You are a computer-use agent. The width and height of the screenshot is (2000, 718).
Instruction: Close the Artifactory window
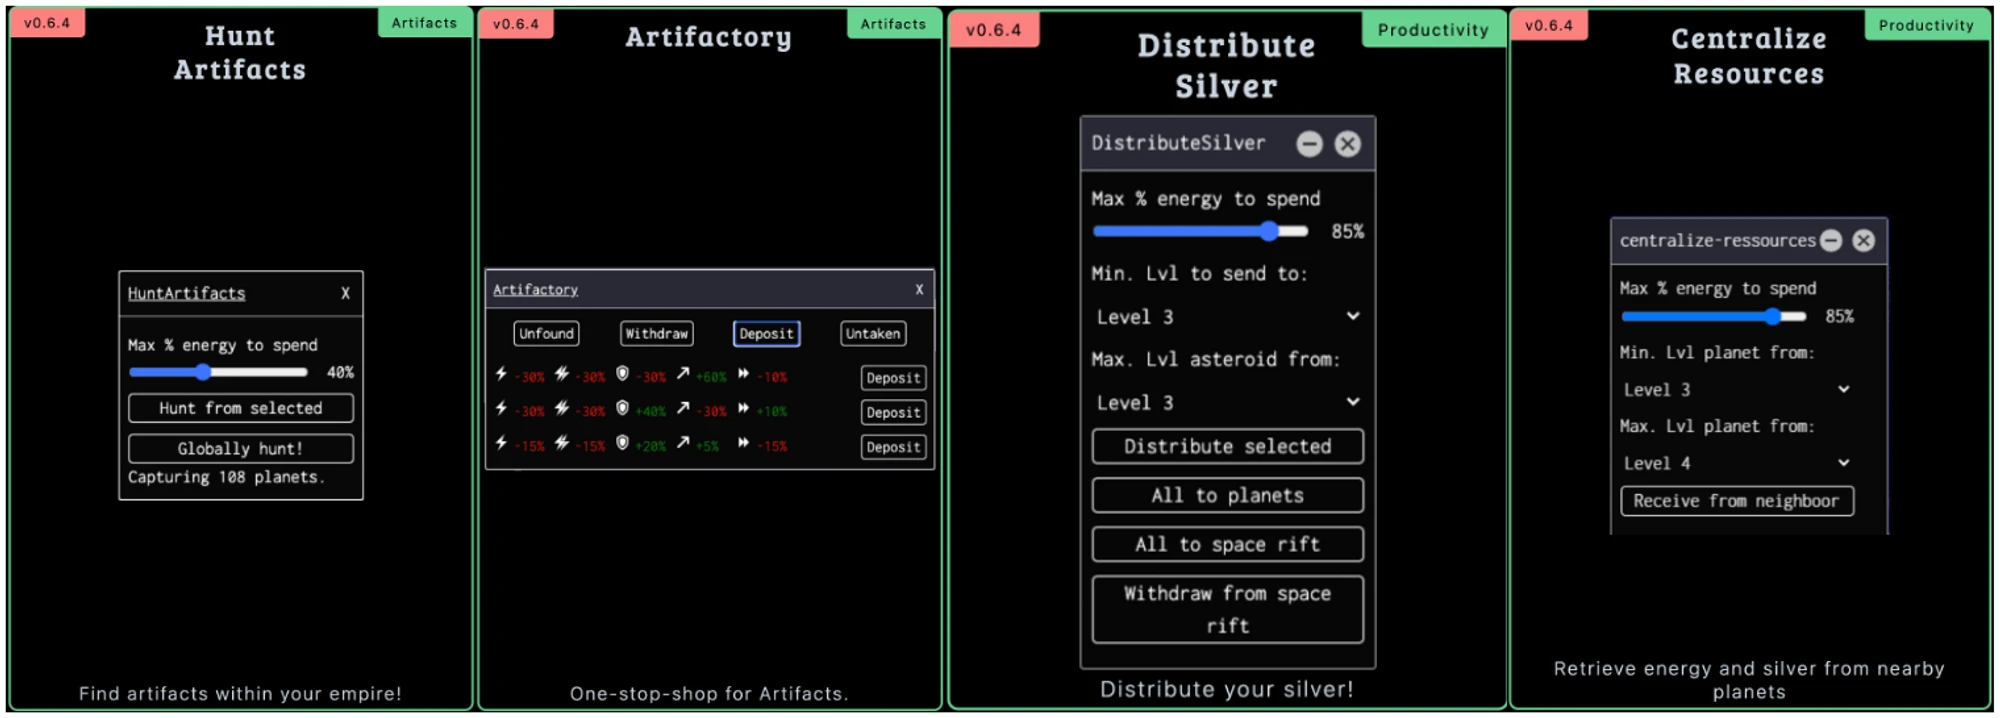click(919, 290)
